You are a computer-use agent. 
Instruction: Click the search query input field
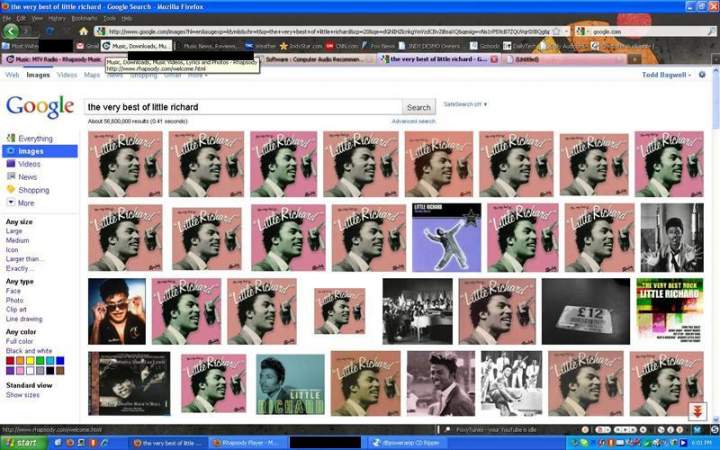pyautogui.click(x=243, y=107)
